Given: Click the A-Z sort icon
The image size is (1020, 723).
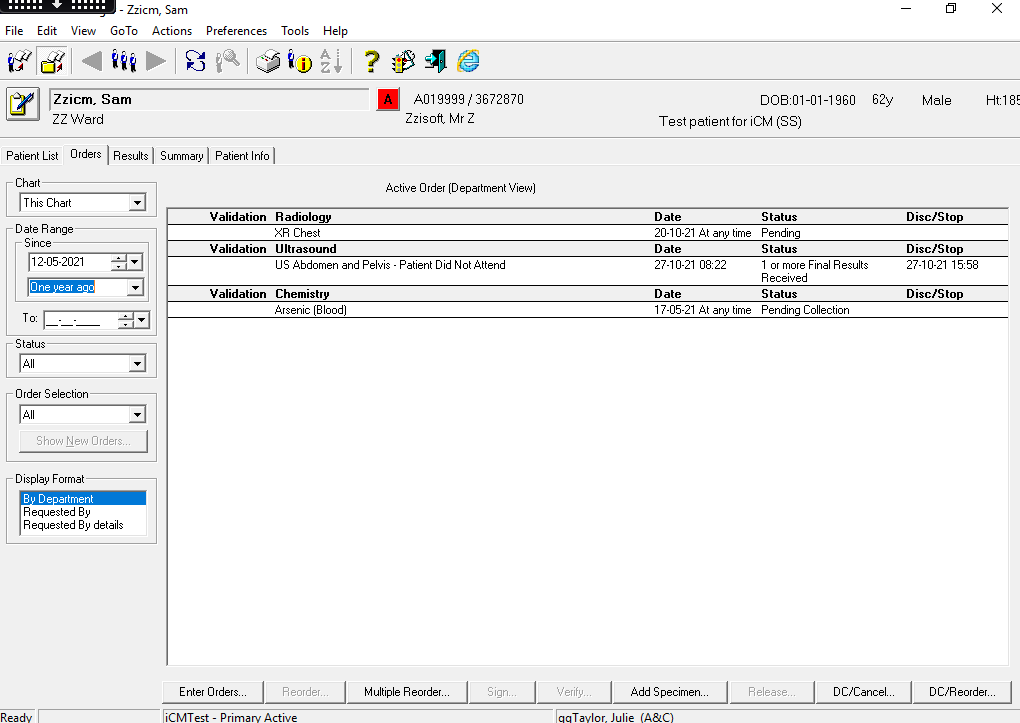Looking at the screenshot, I should tap(331, 61).
